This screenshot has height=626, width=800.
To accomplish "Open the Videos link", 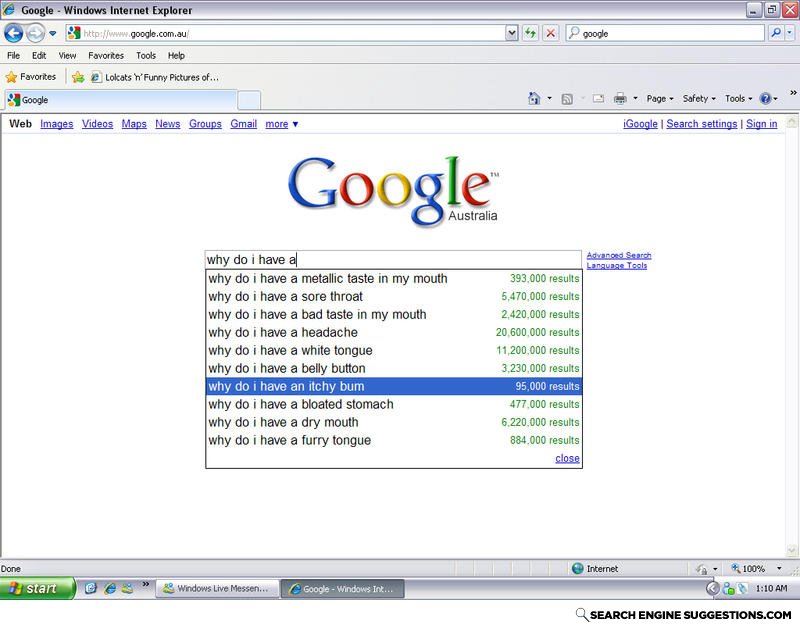I will tap(97, 124).
